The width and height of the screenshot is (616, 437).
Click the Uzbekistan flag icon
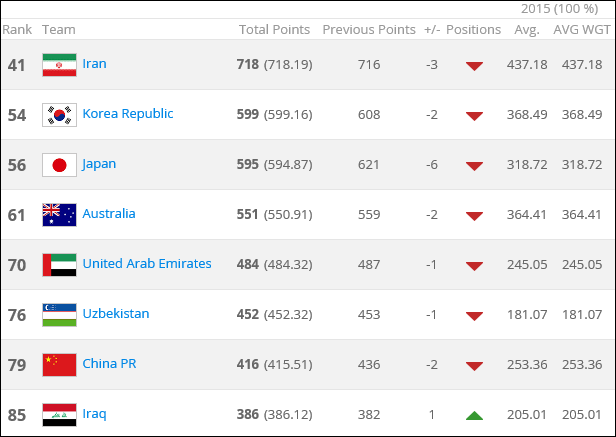[59, 315]
